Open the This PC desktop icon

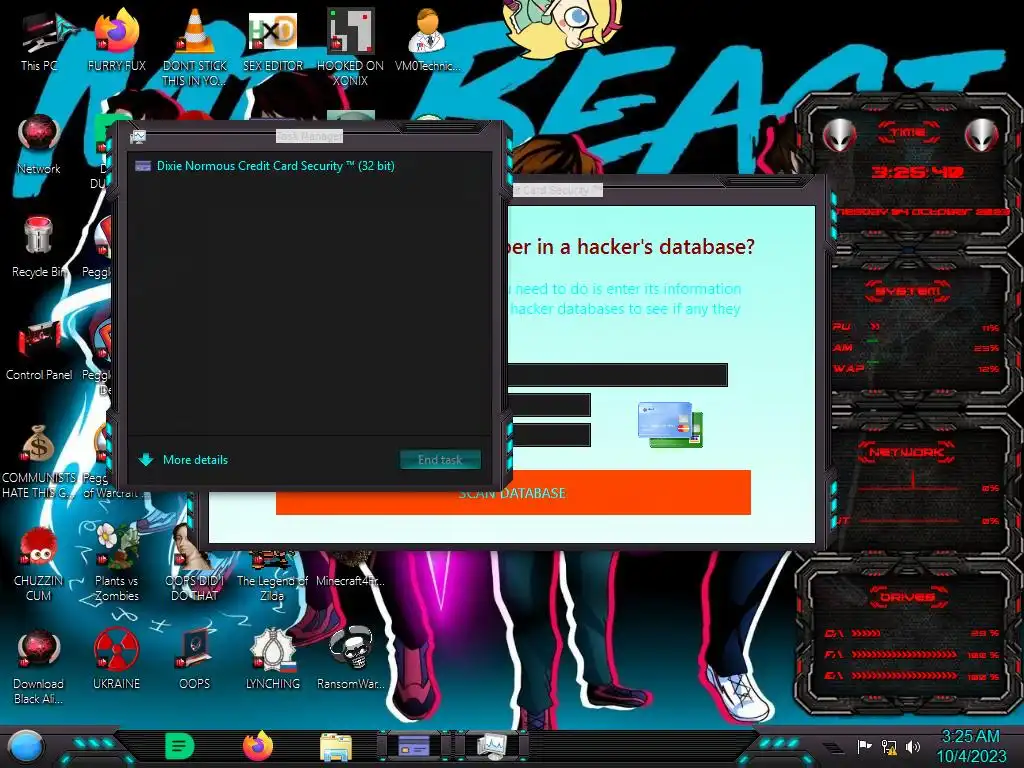click(39, 39)
